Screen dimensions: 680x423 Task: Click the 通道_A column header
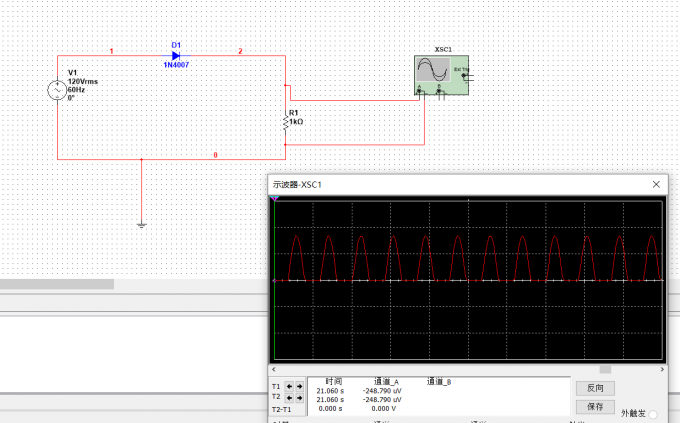point(386,381)
